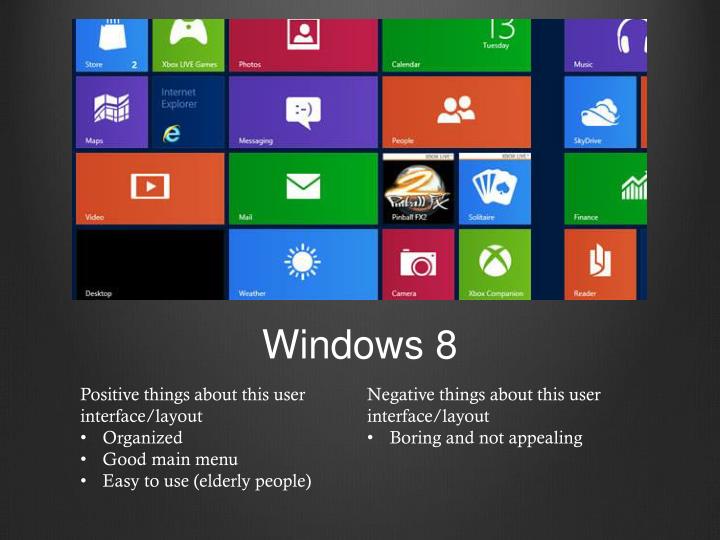Viewport: 720px width, 540px height.
Task: Open the Weather tile
Action: pos(303,264)
